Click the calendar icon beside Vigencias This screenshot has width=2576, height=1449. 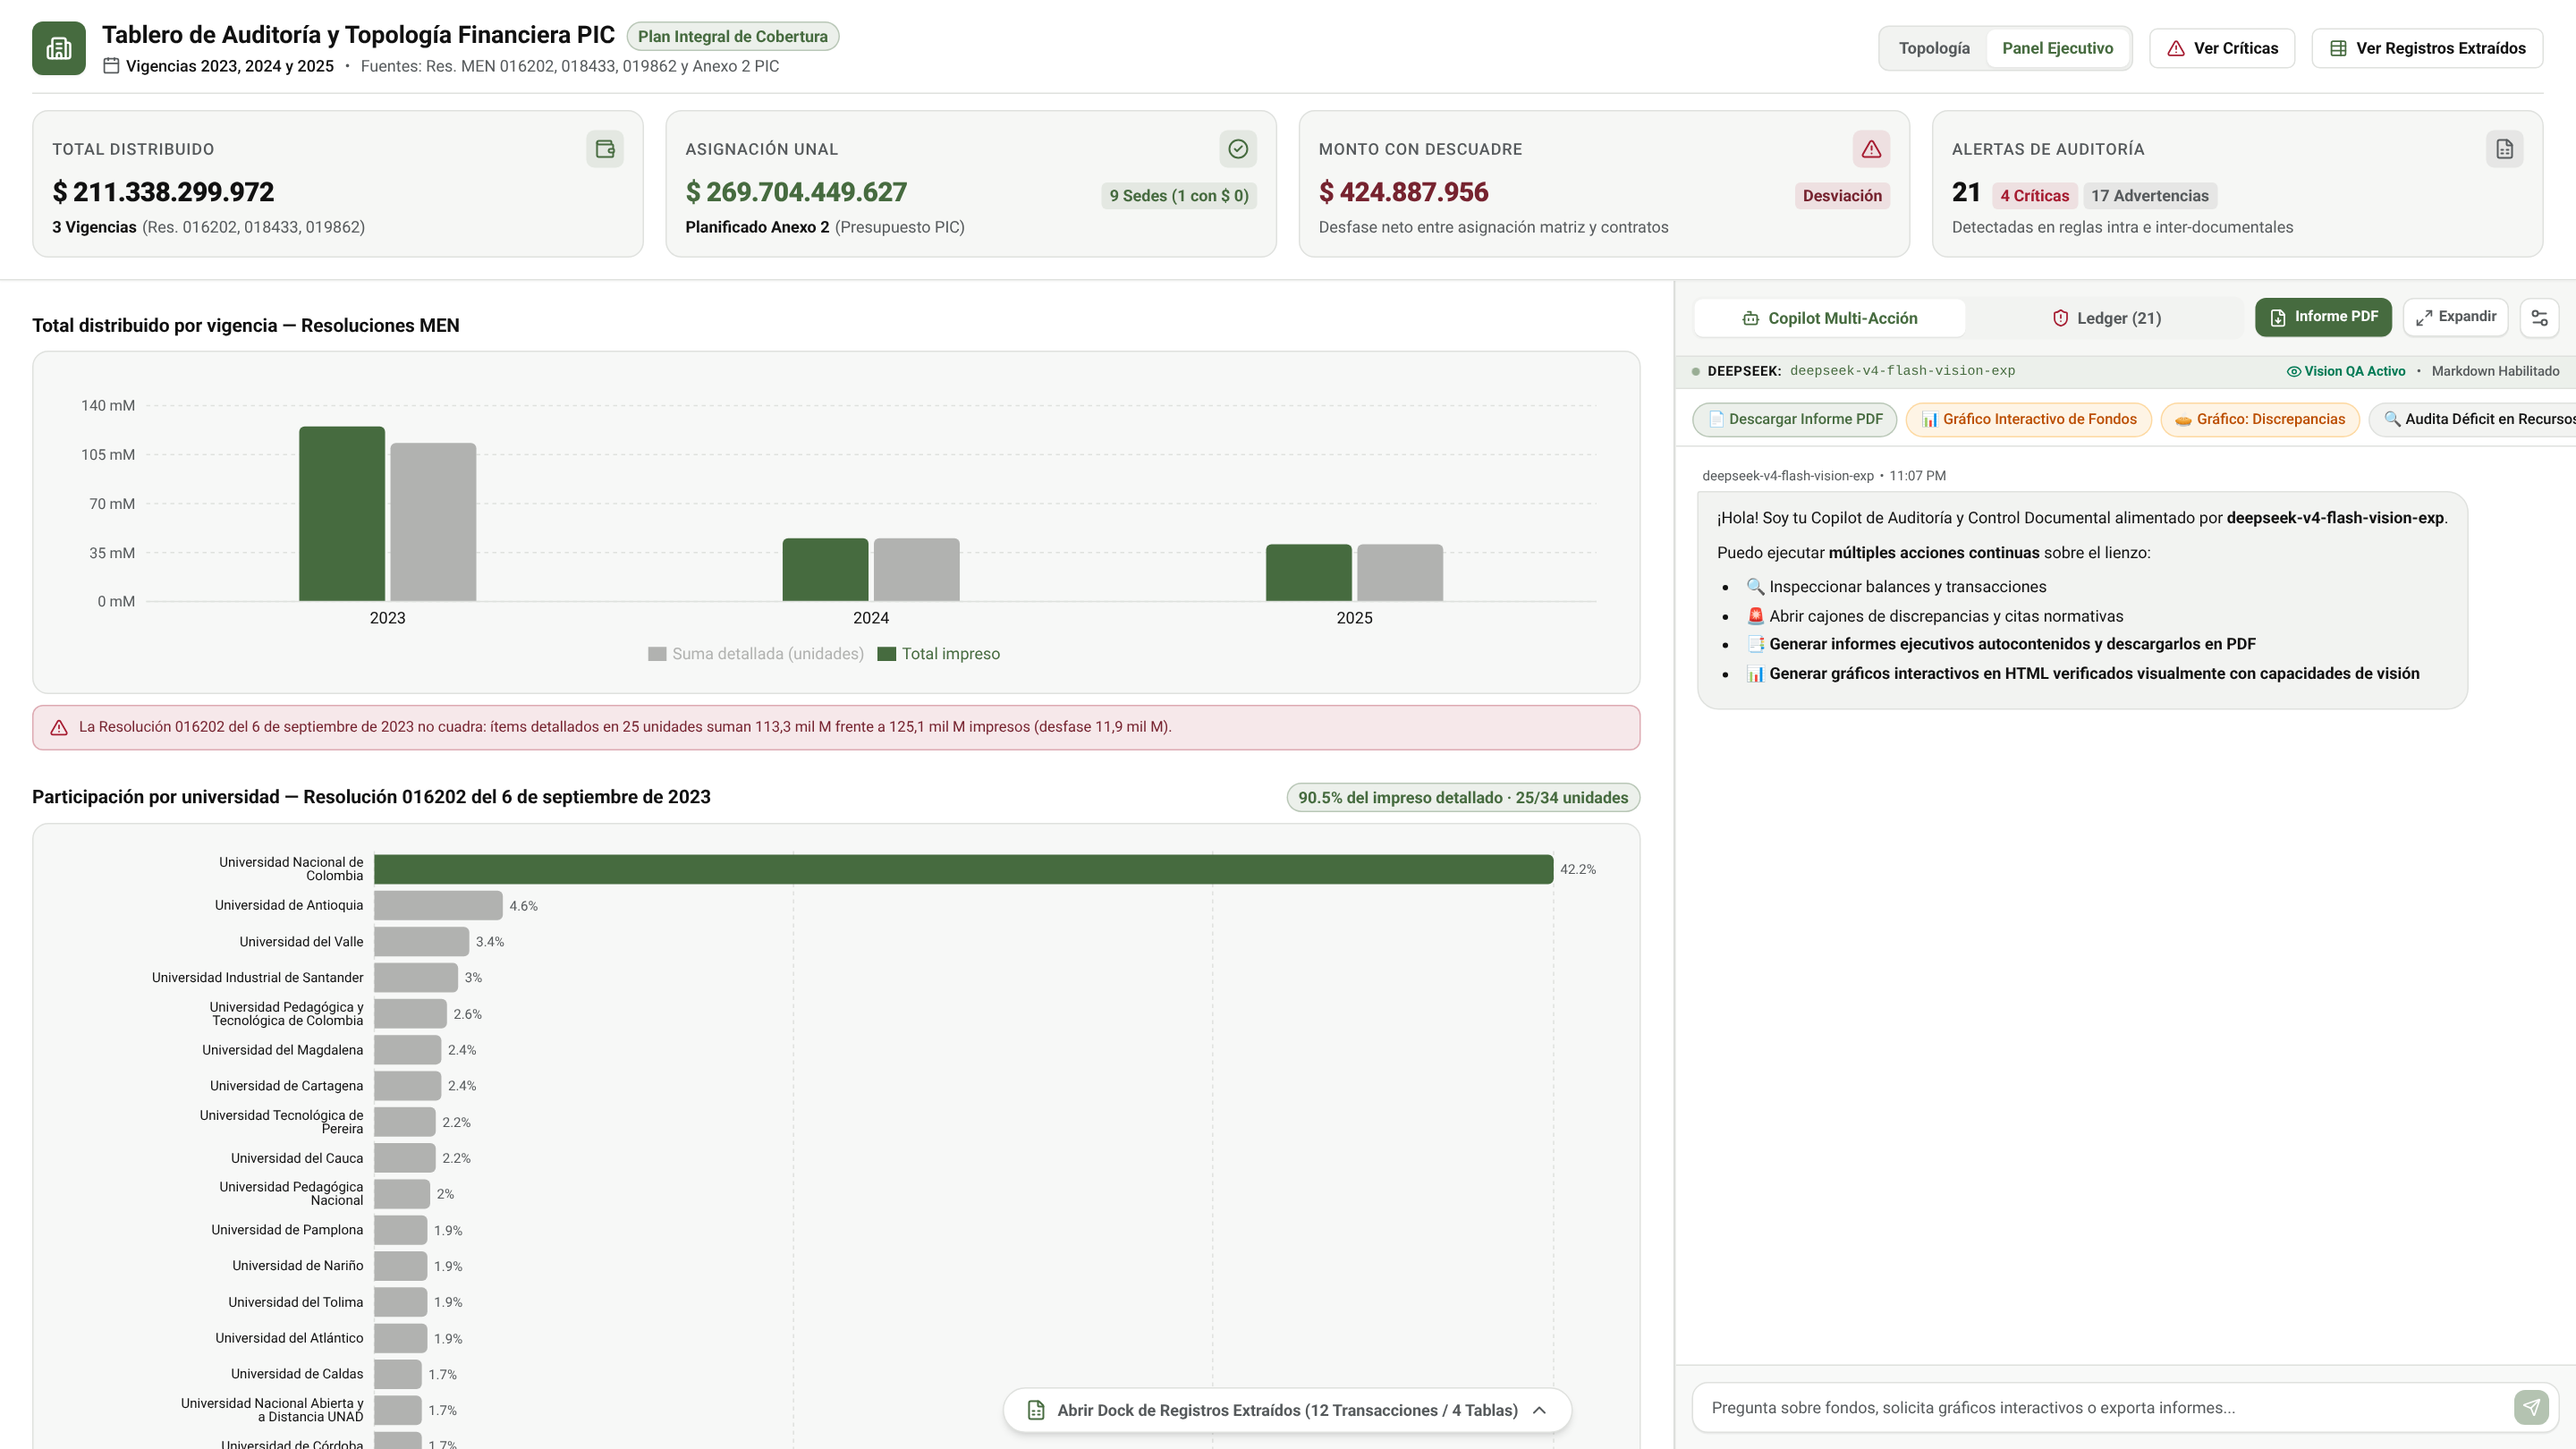[x=111, y=66]
